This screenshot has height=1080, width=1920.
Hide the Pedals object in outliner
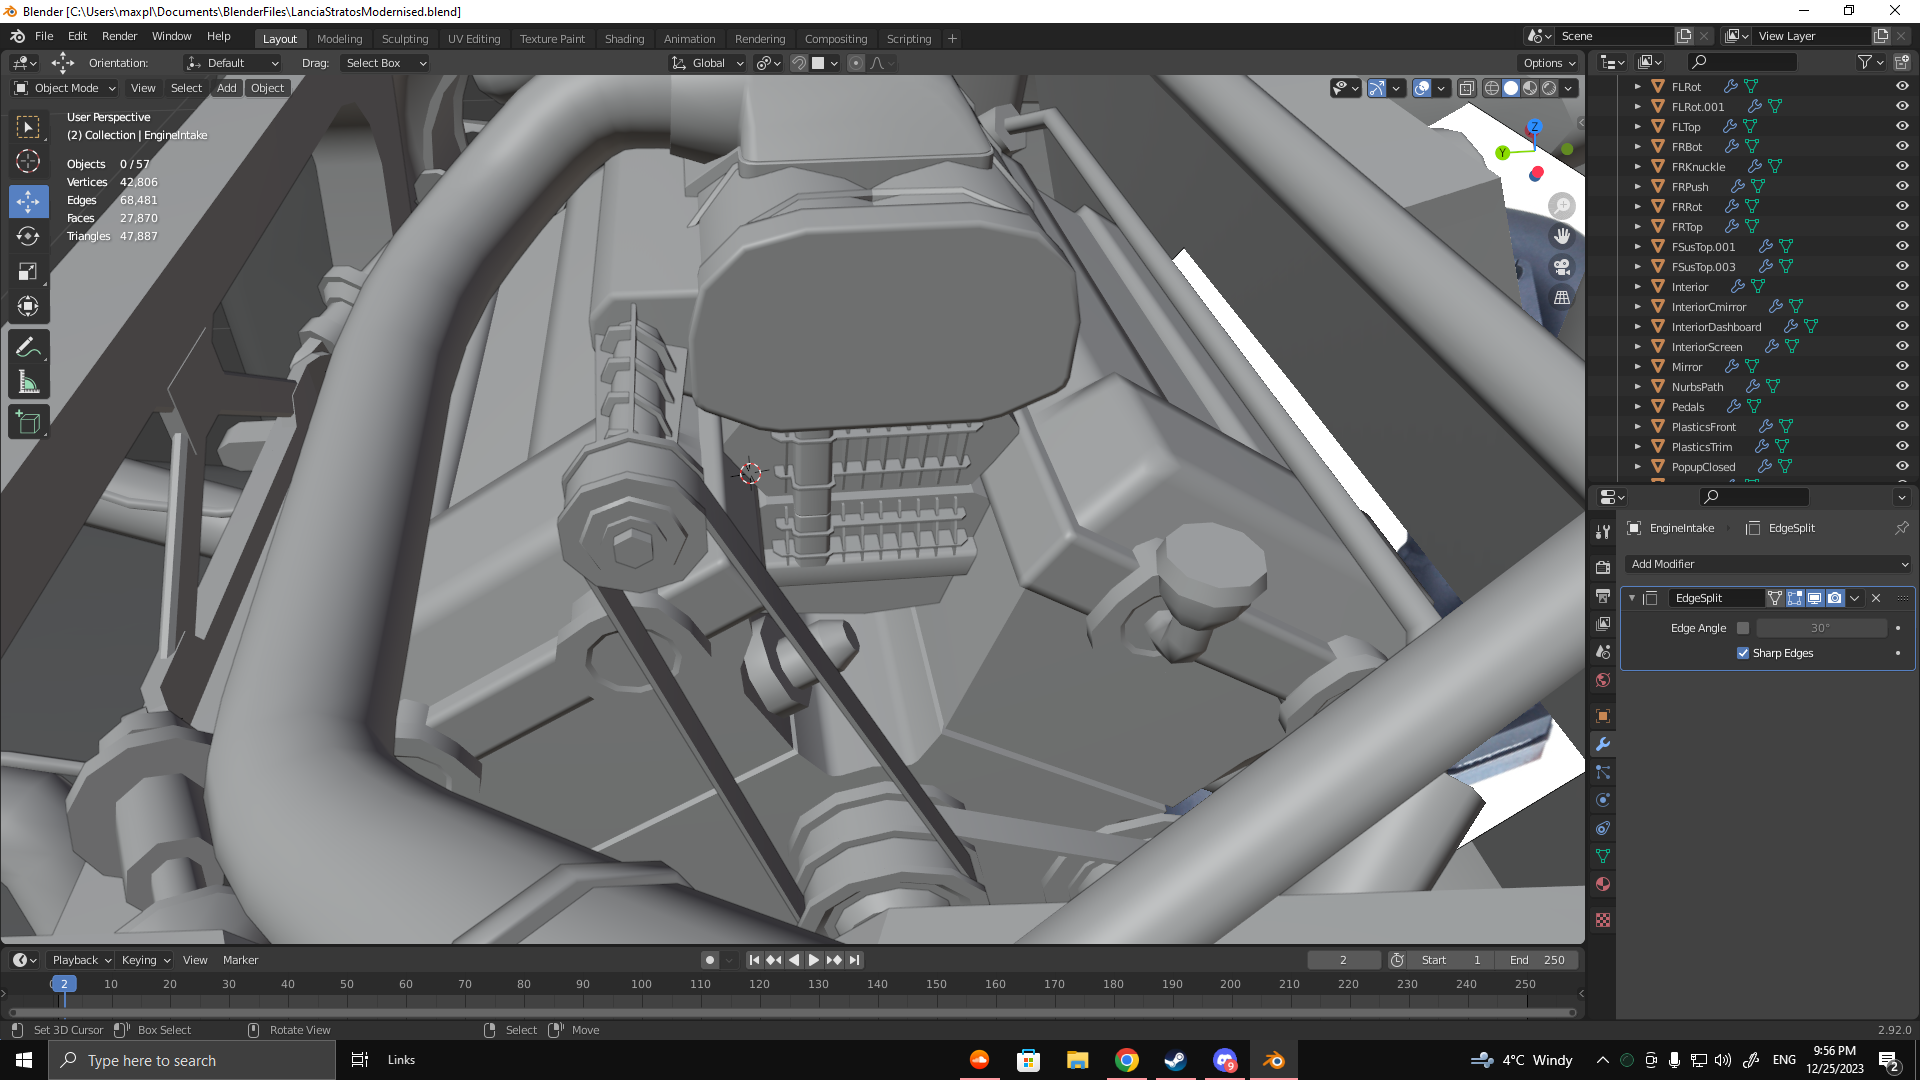[1902, 407]
